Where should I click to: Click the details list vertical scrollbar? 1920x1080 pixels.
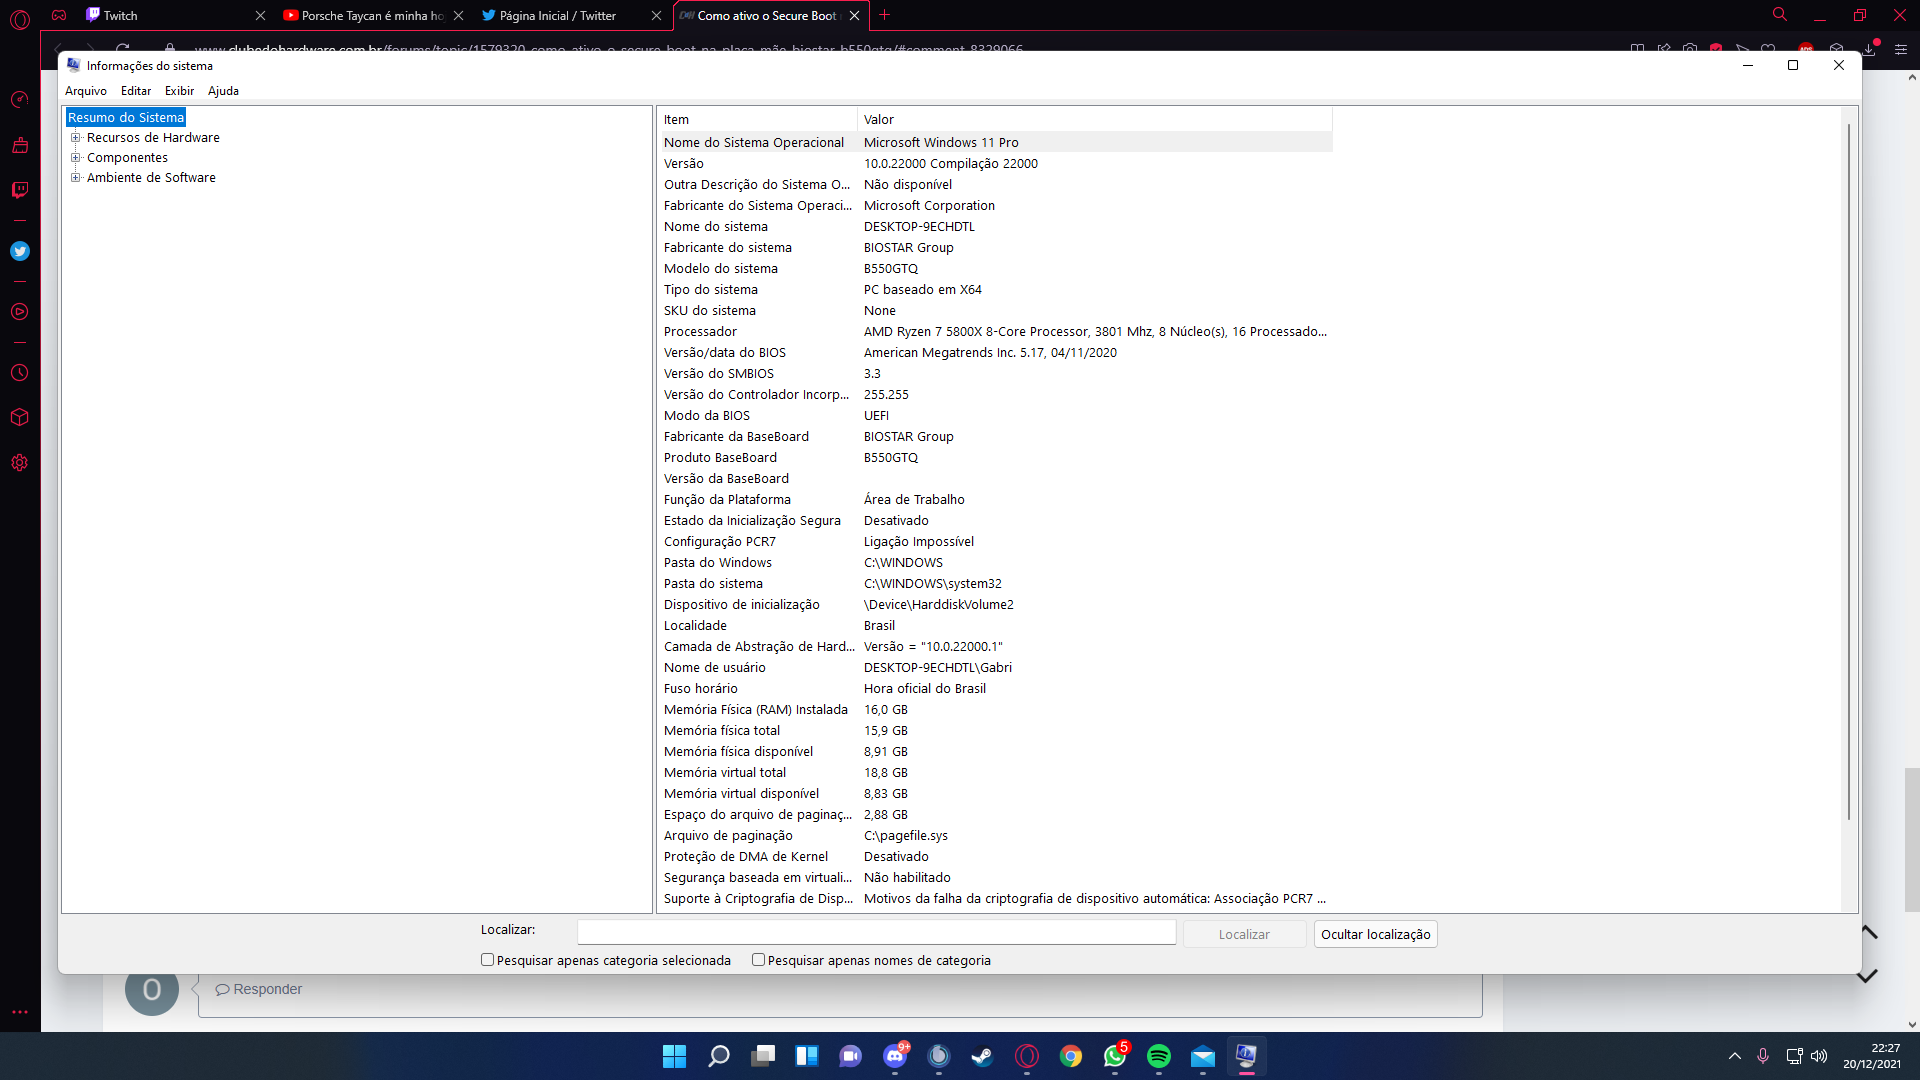click(1849, 470)
